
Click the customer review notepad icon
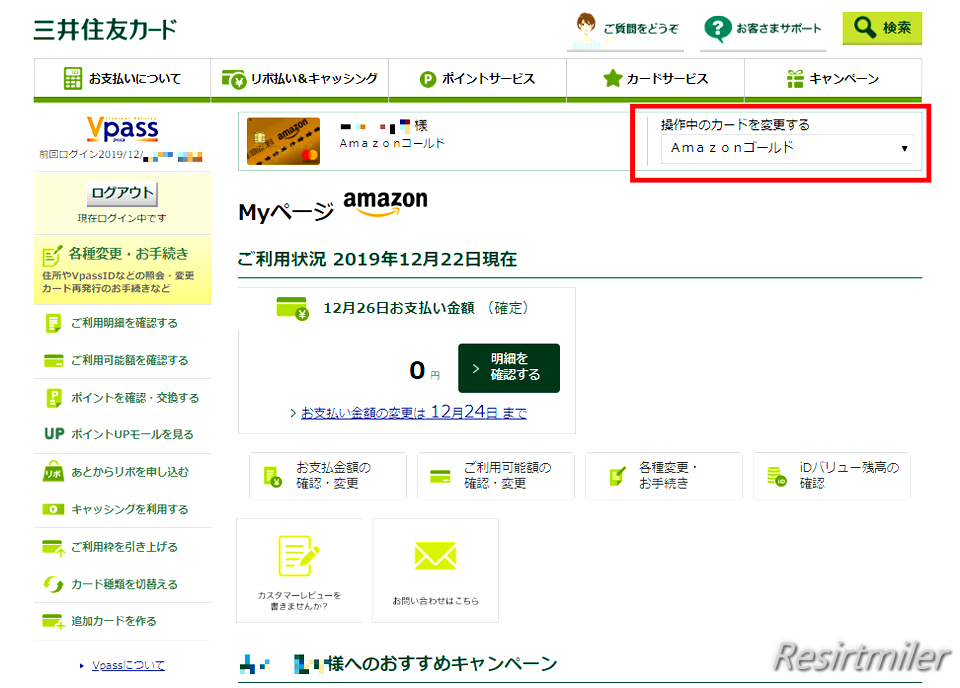pos(299,556)
